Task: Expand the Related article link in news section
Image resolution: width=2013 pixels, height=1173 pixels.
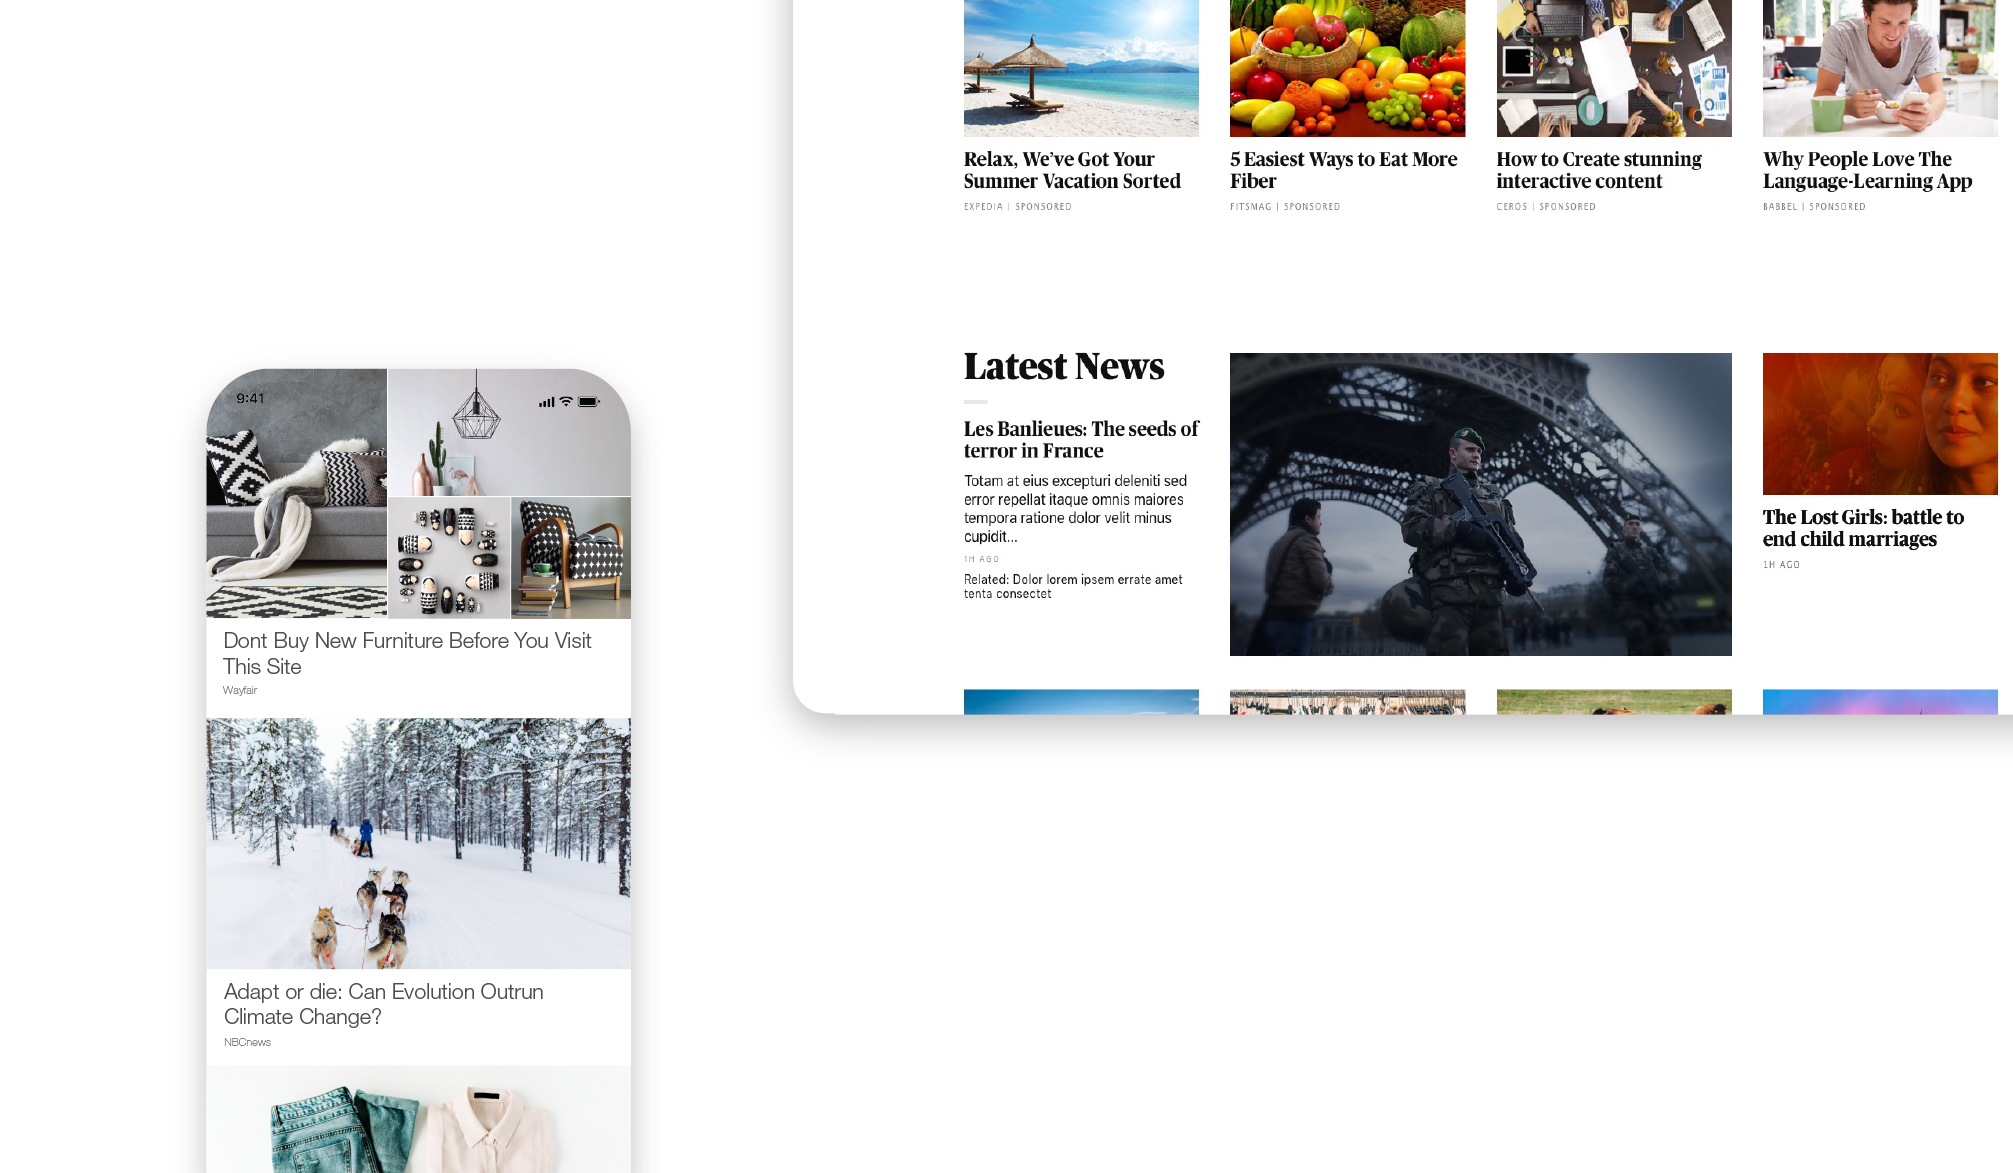Action: tap(1074, 585)
